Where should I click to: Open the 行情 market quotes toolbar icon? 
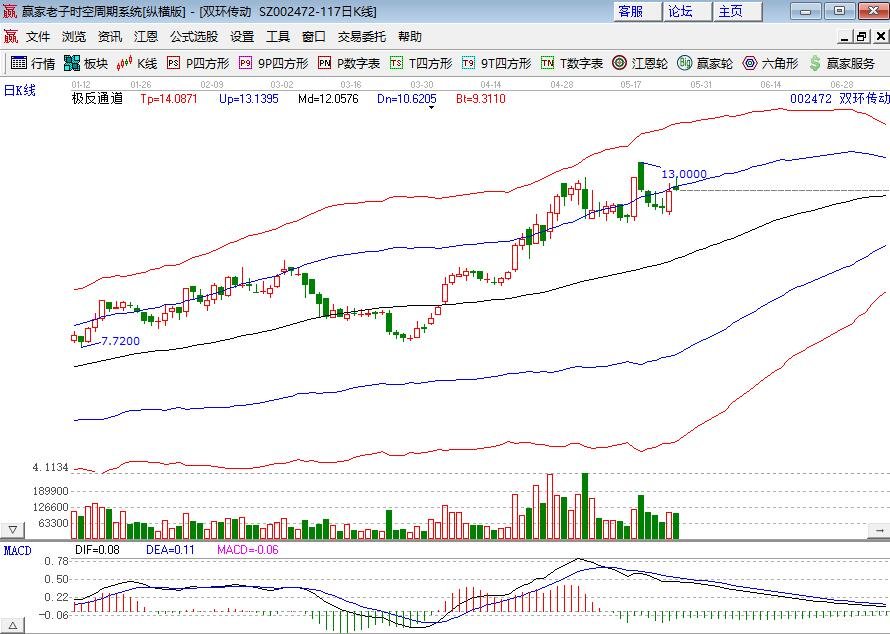coord(33,64)
